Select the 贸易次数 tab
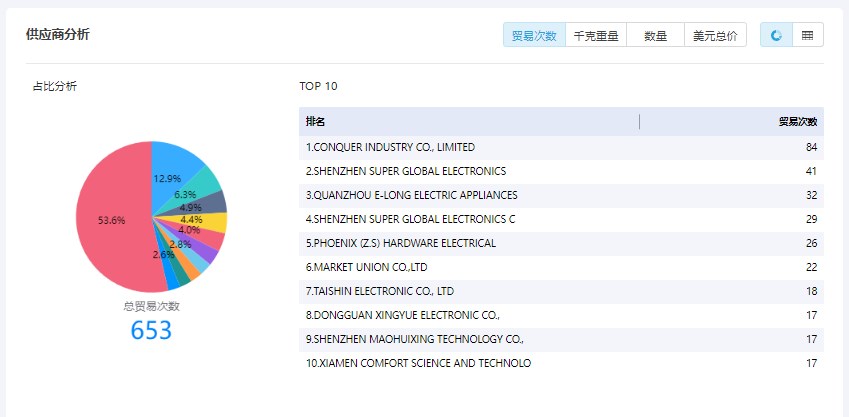849x417 pixels. (534, 35)
